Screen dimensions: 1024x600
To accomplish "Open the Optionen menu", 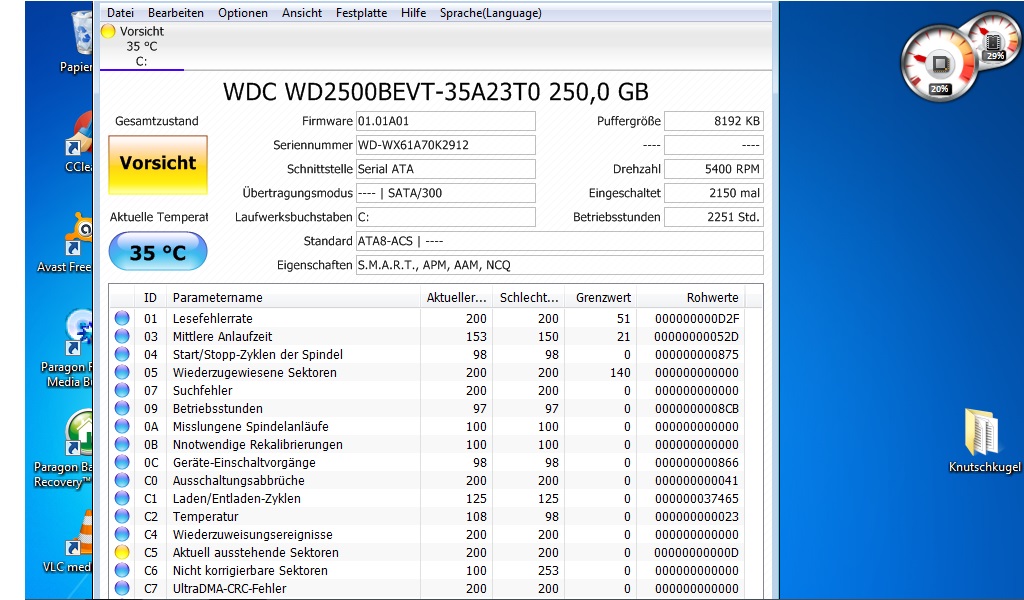I will click(x=243, y=12).
